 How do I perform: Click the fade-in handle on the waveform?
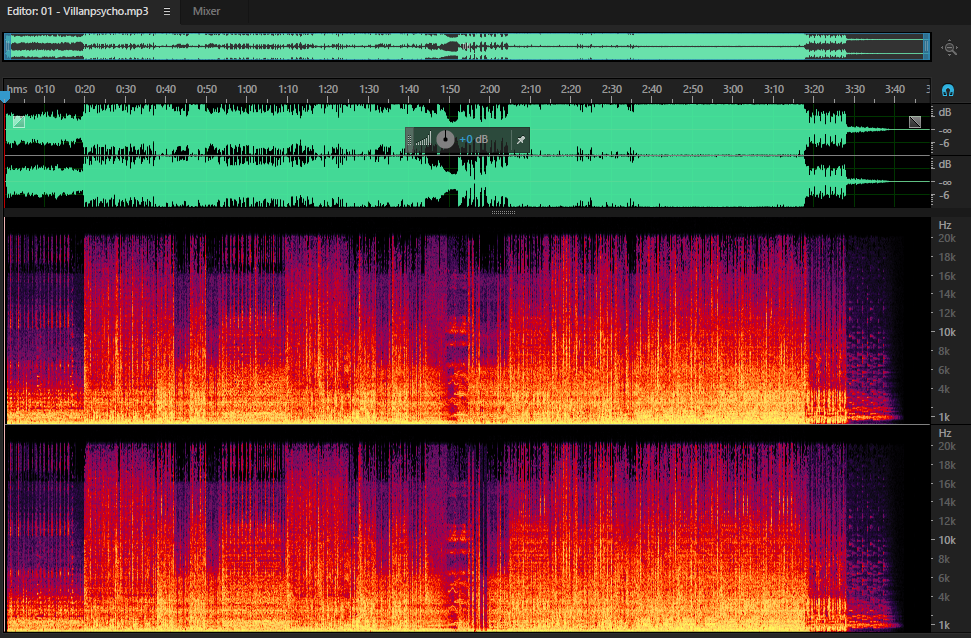(x=19, y=122)
